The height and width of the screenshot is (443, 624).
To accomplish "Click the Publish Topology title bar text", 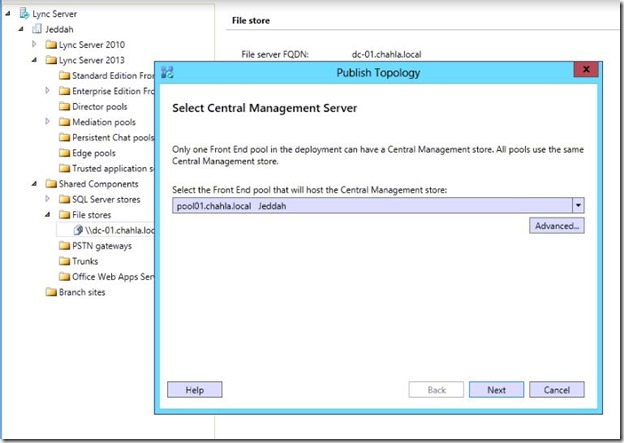I will 378,73.
